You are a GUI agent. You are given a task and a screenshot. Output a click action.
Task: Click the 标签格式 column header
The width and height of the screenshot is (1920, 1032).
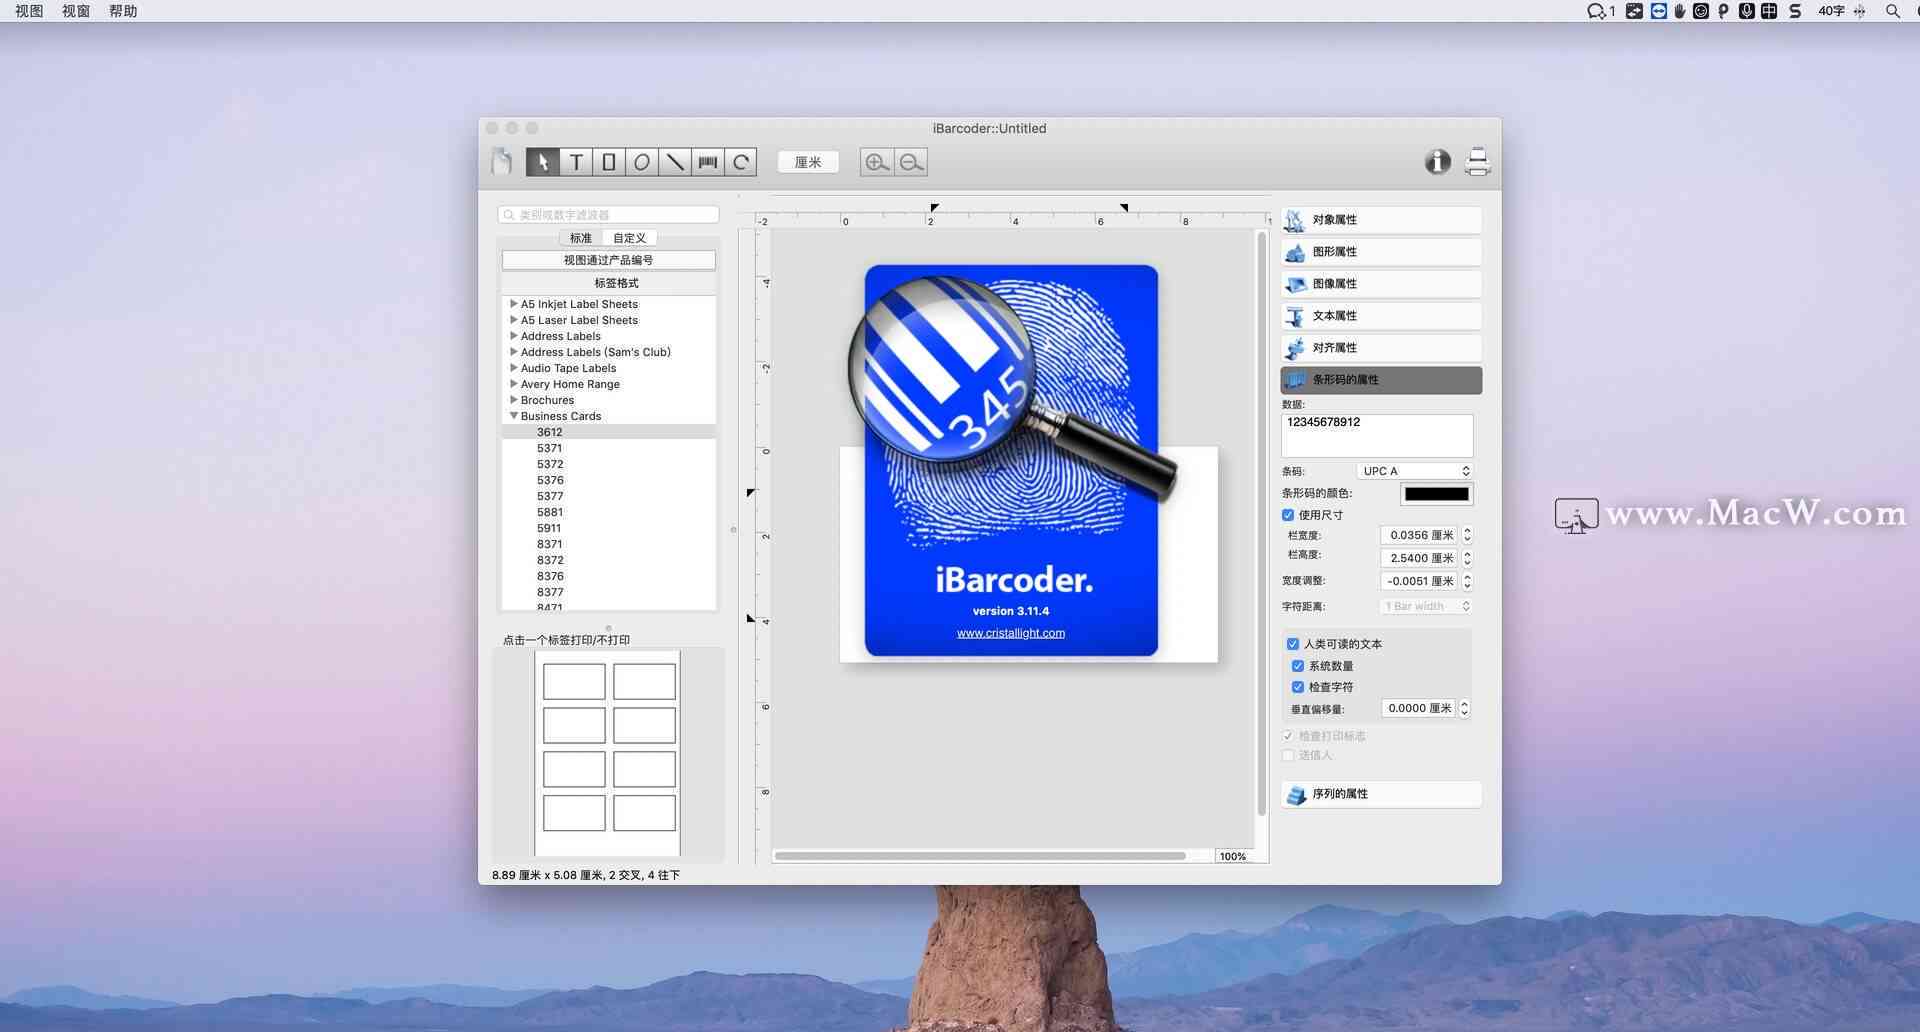[608, 283]
